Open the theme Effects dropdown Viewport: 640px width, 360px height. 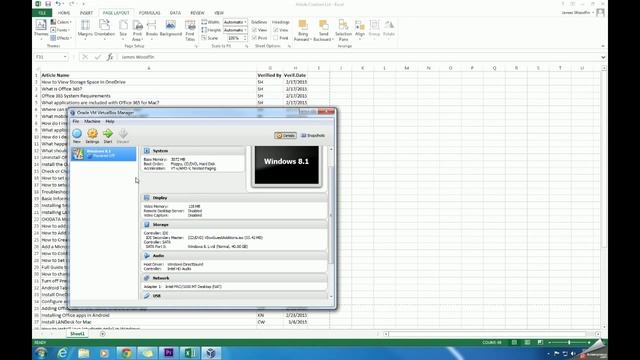click(61, 38)
